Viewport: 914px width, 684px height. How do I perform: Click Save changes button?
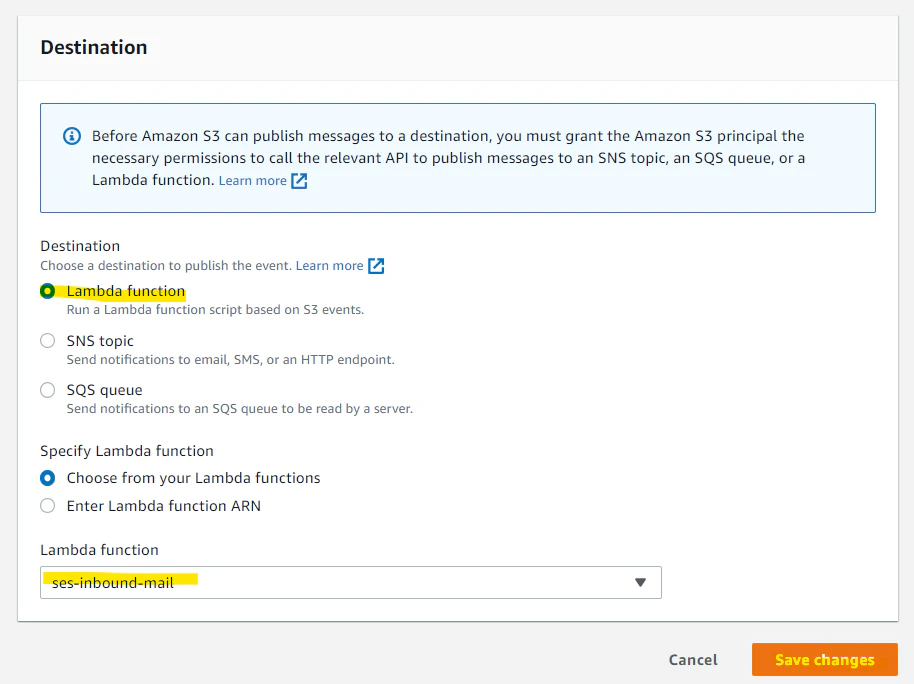[x=824, y=660]
